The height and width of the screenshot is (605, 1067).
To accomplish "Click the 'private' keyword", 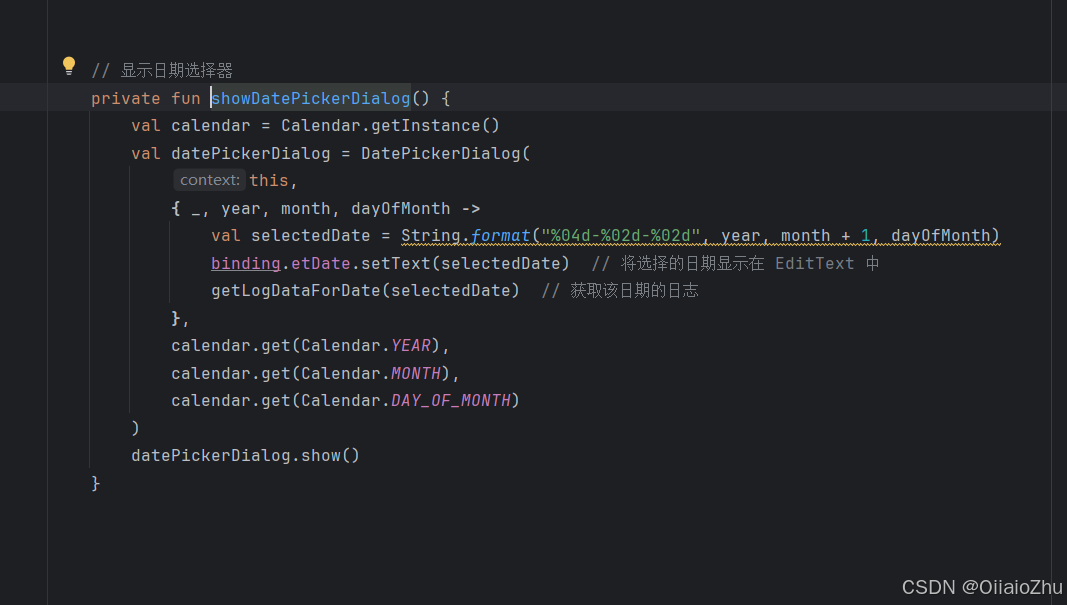I will pyautogui.click(x=126, y=99).
